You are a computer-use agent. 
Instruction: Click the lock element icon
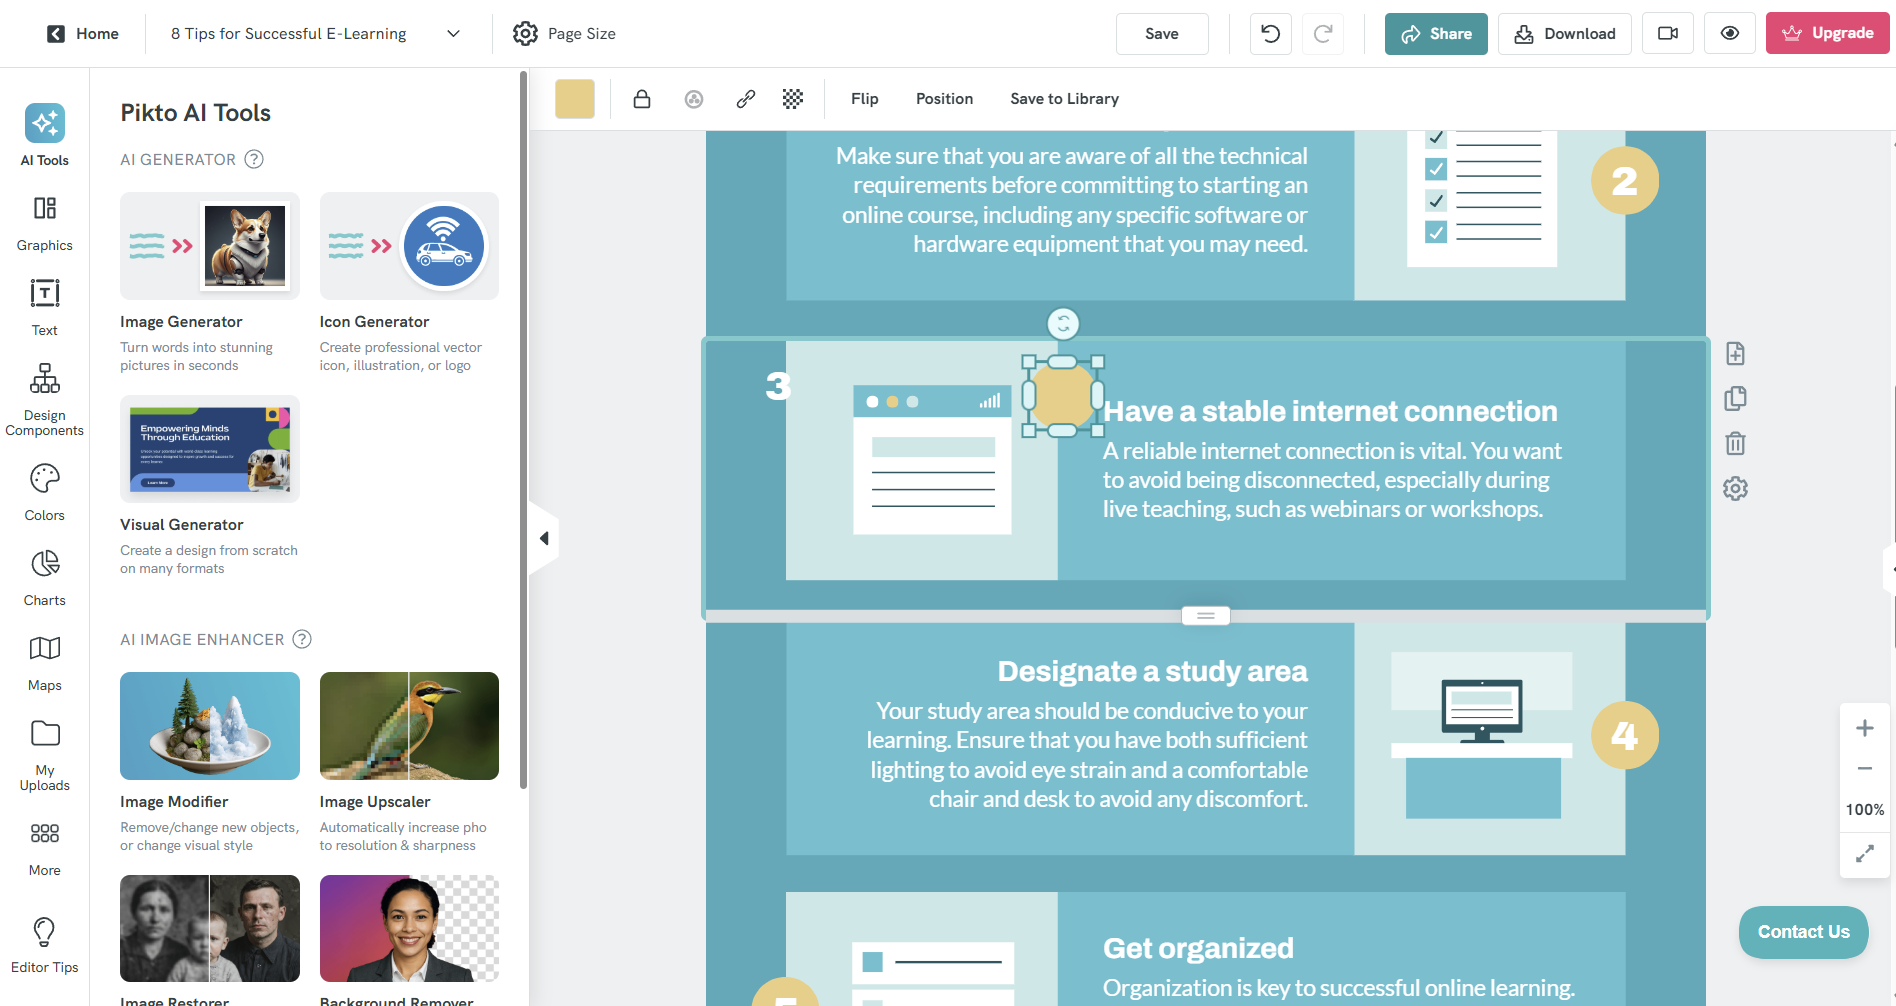[x=642, y=99]
